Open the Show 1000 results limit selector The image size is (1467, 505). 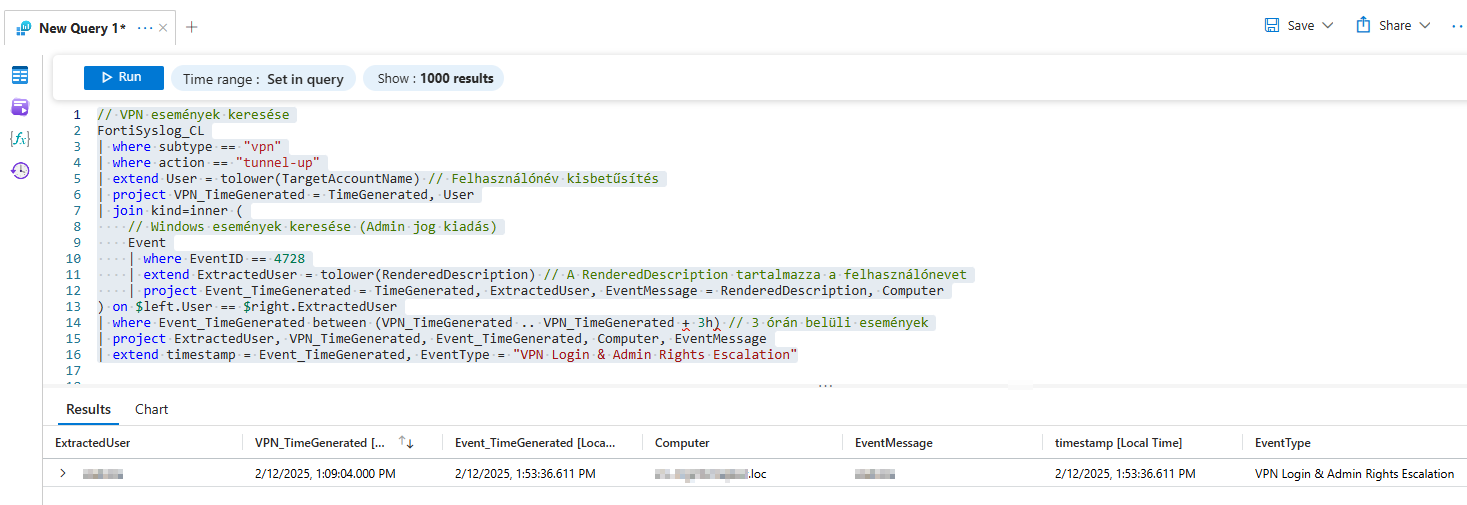point(434,79)
